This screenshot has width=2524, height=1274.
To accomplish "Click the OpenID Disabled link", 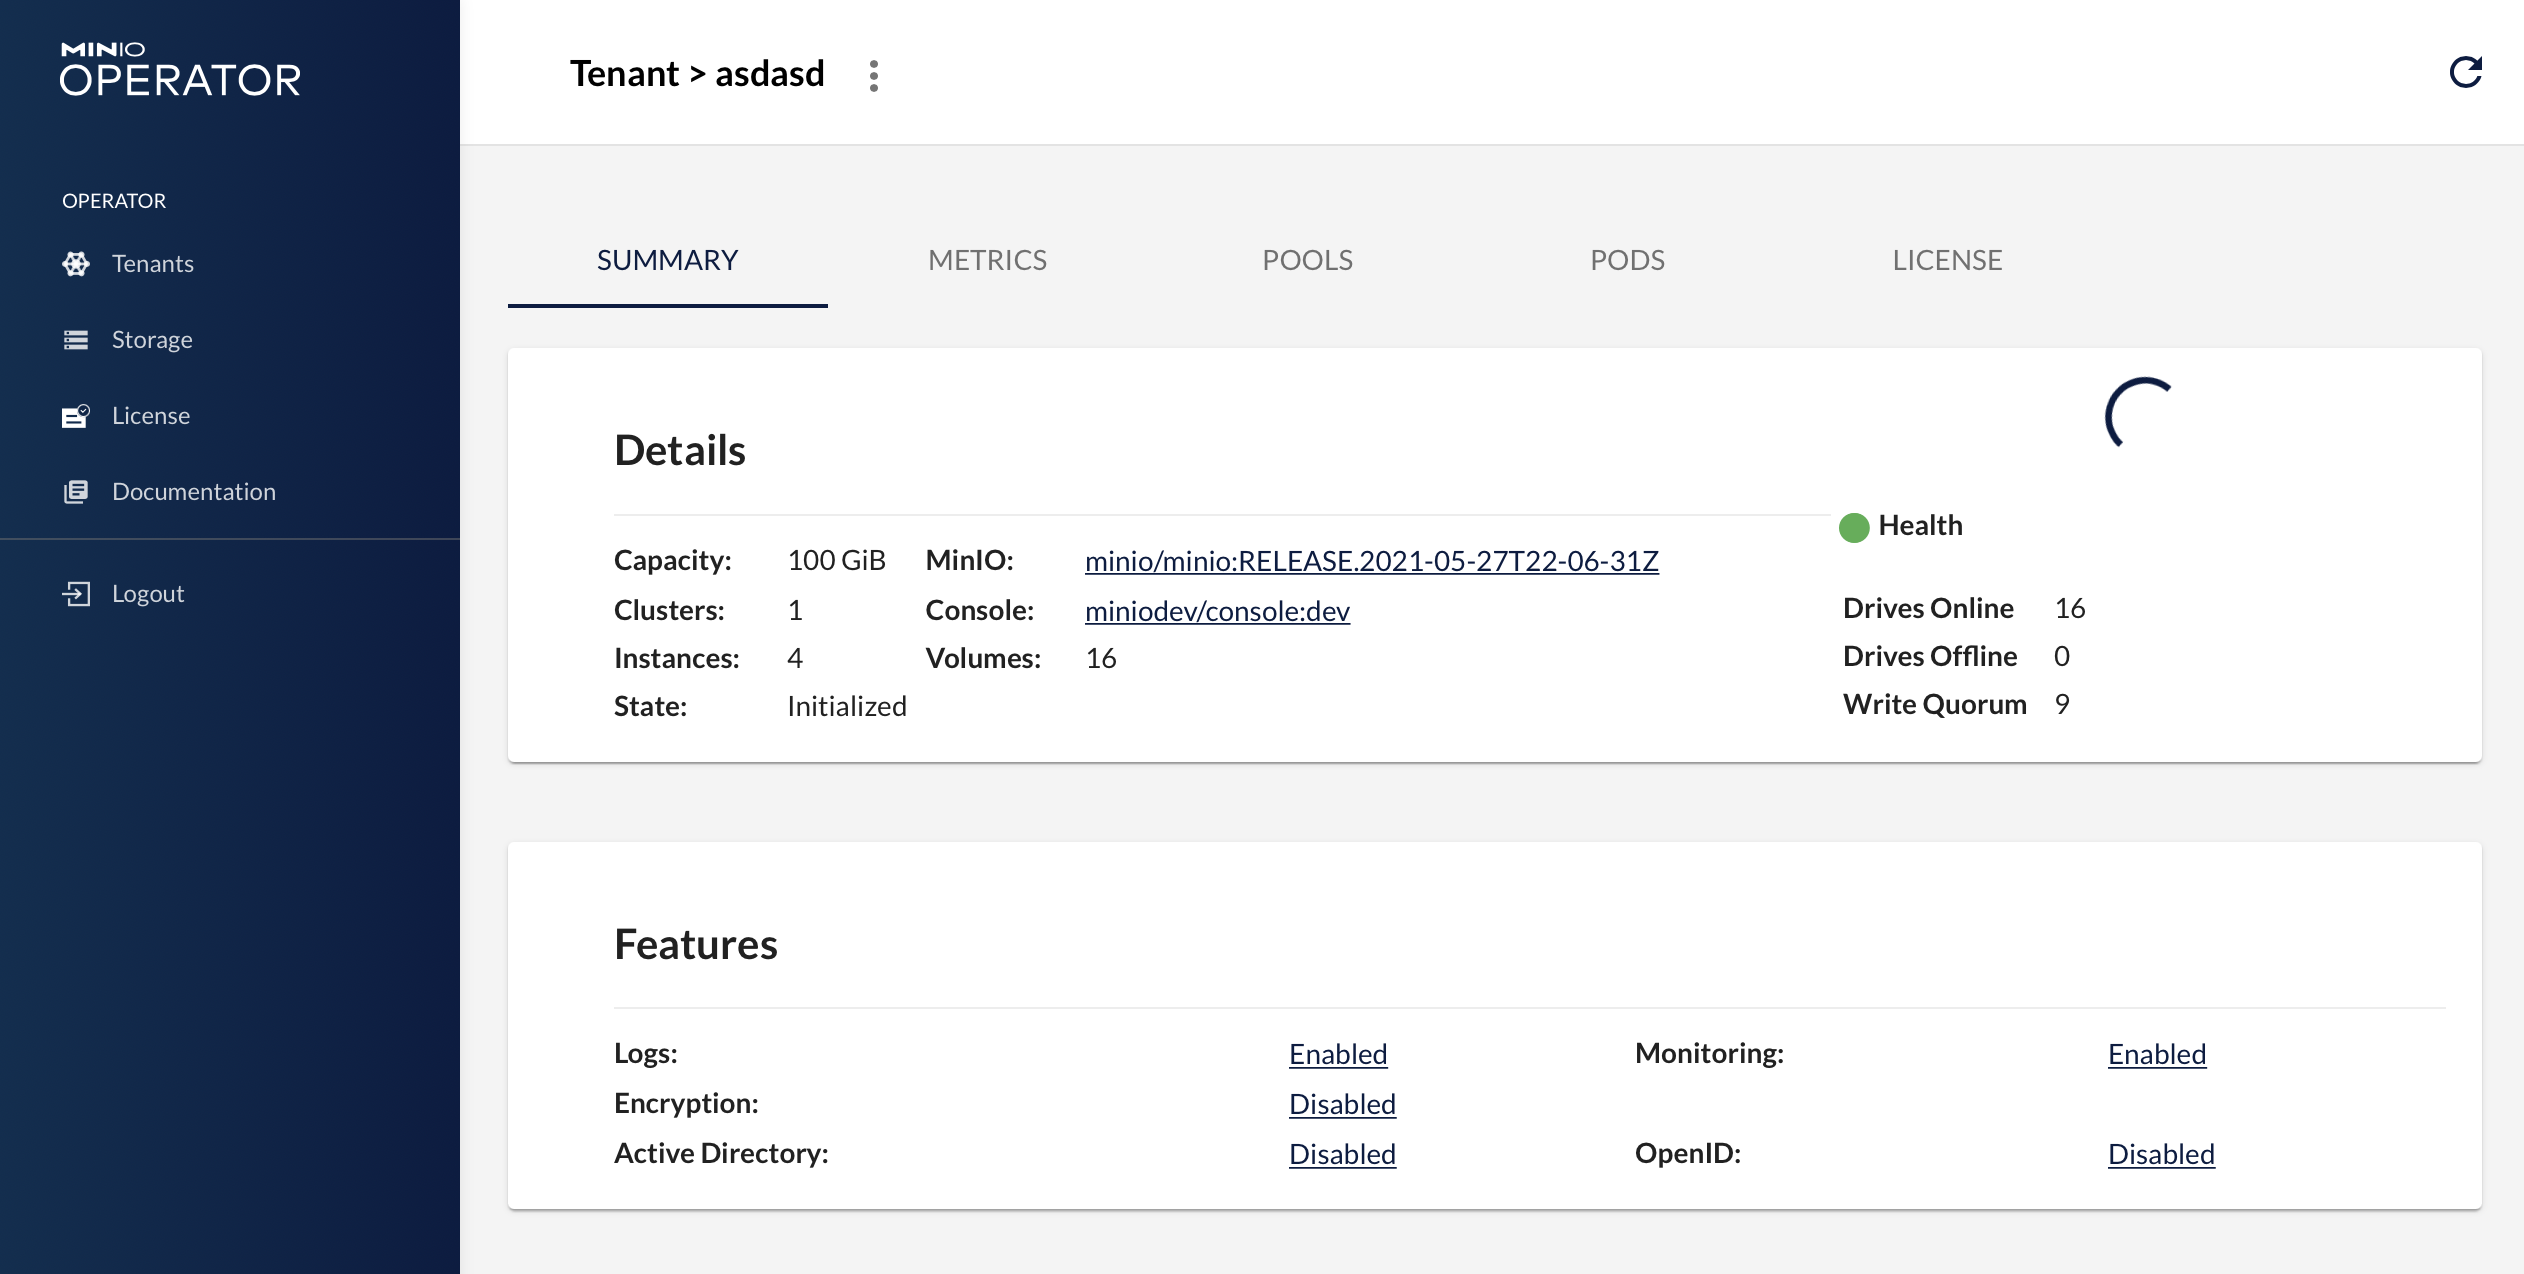I will coord(2161,1154).
